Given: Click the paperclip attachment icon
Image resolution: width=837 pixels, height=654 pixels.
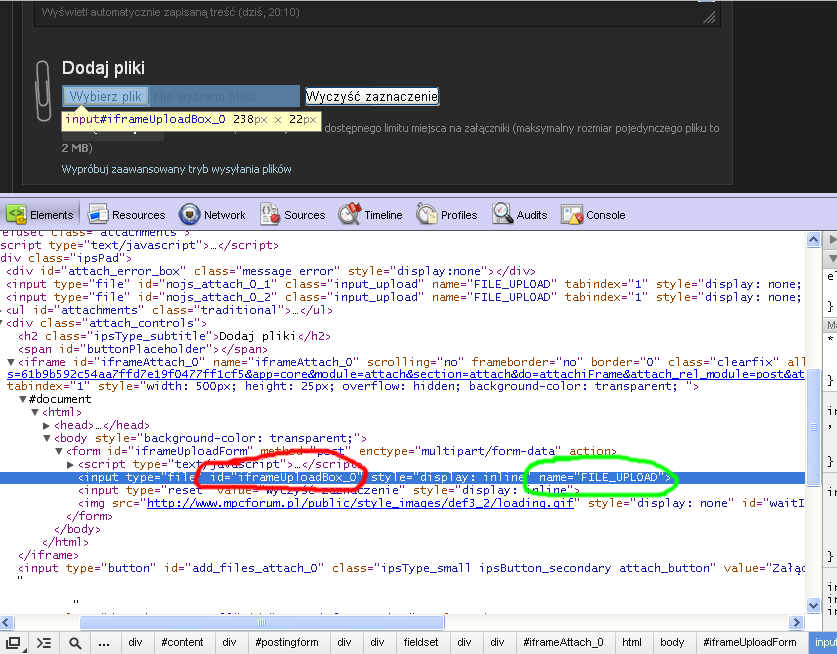Looking at the screenshot, I should pos(43,91).
